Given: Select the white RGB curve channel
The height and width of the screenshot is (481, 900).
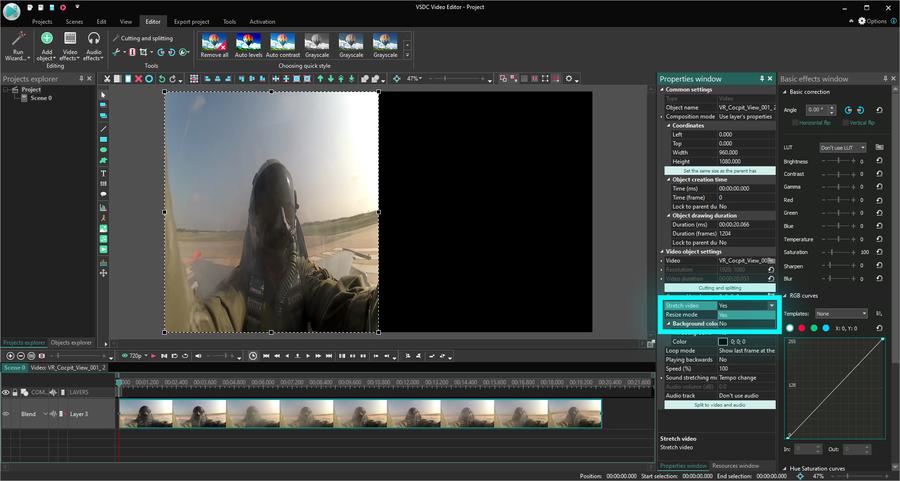Looking at the screenshot, I should [x=790, y=328].
